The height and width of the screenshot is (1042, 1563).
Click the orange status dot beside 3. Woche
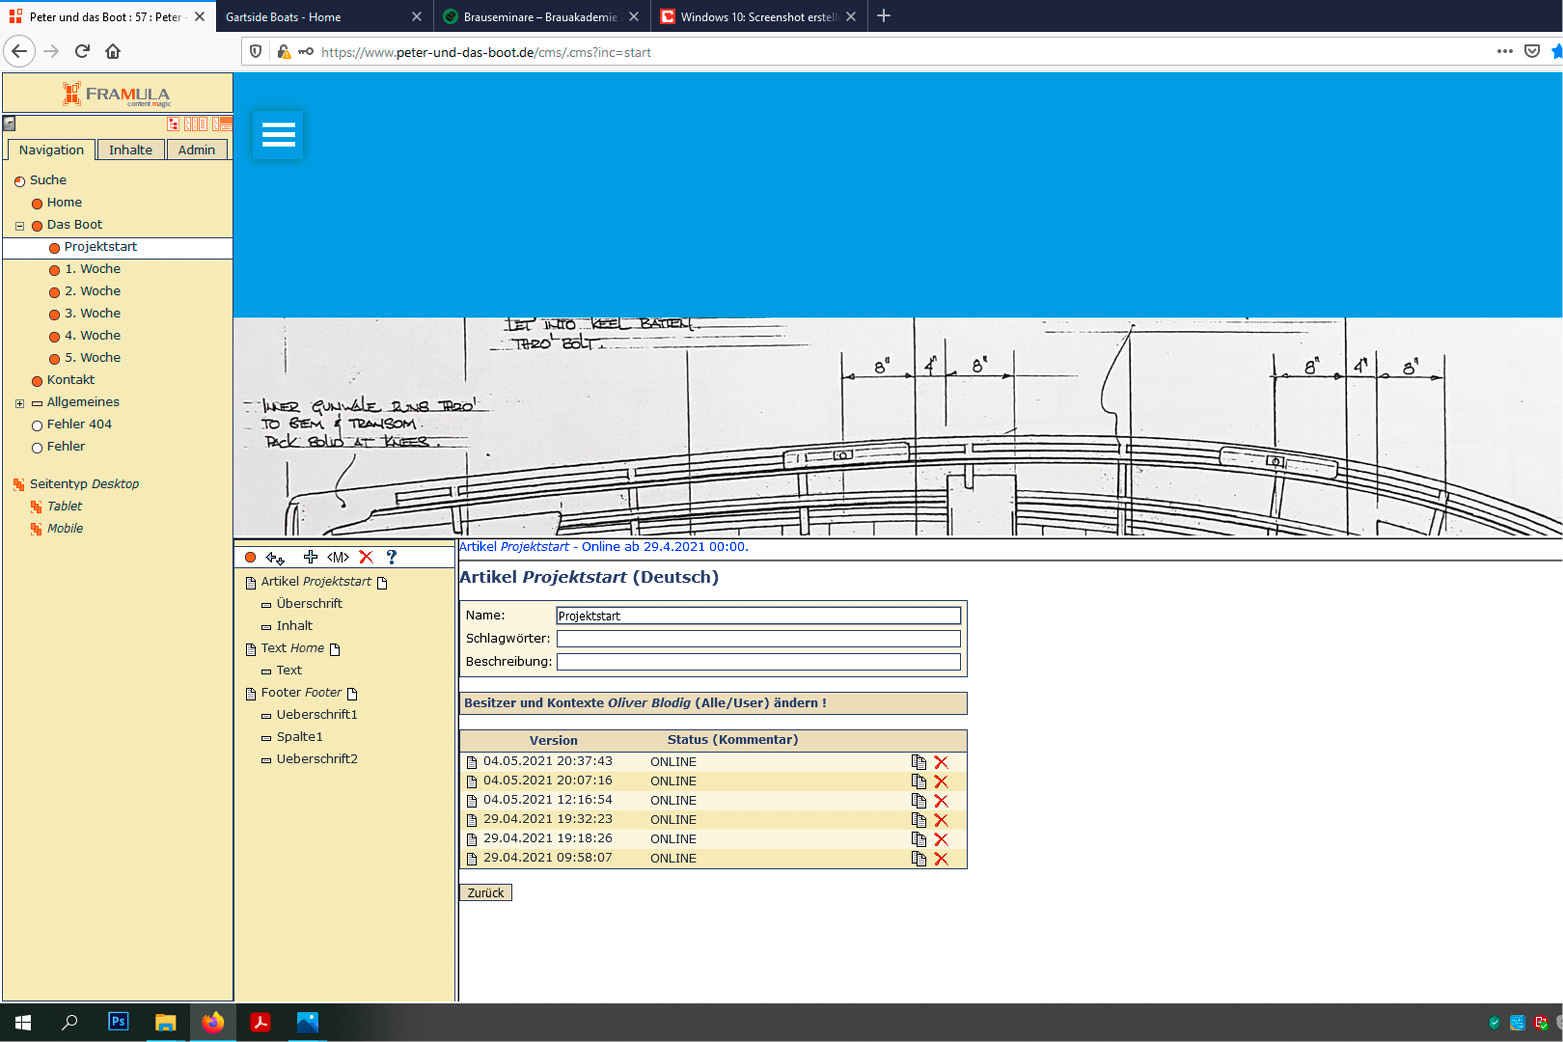(x=55, y=315)
